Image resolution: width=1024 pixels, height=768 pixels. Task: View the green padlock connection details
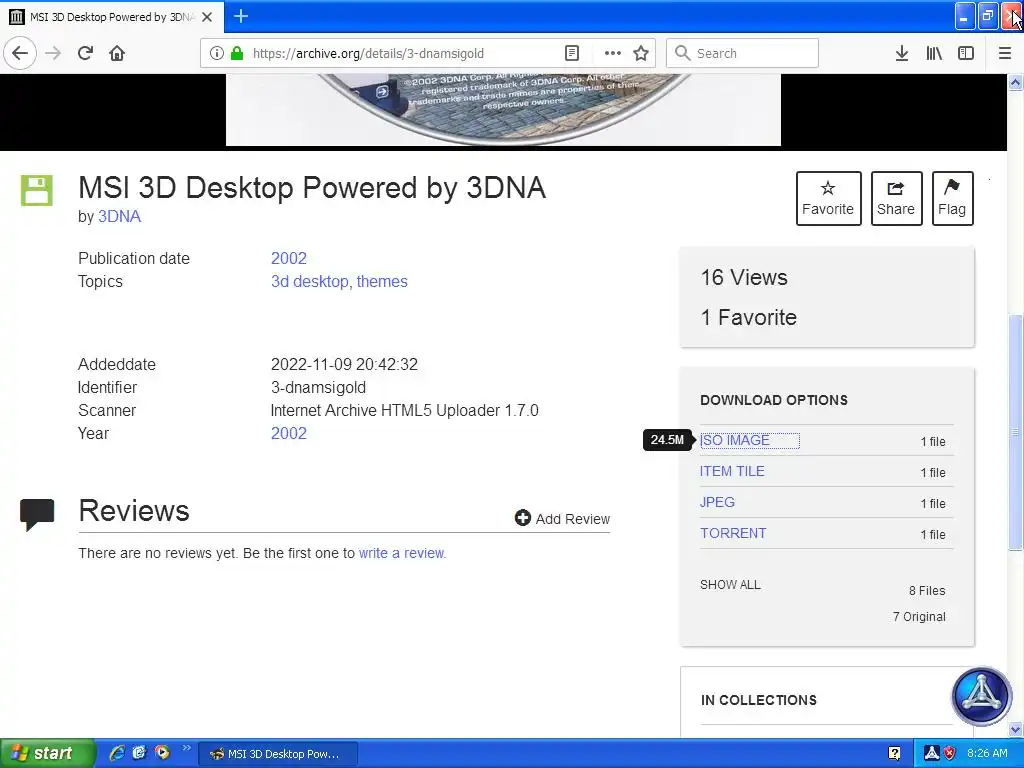tap(237, 54)
